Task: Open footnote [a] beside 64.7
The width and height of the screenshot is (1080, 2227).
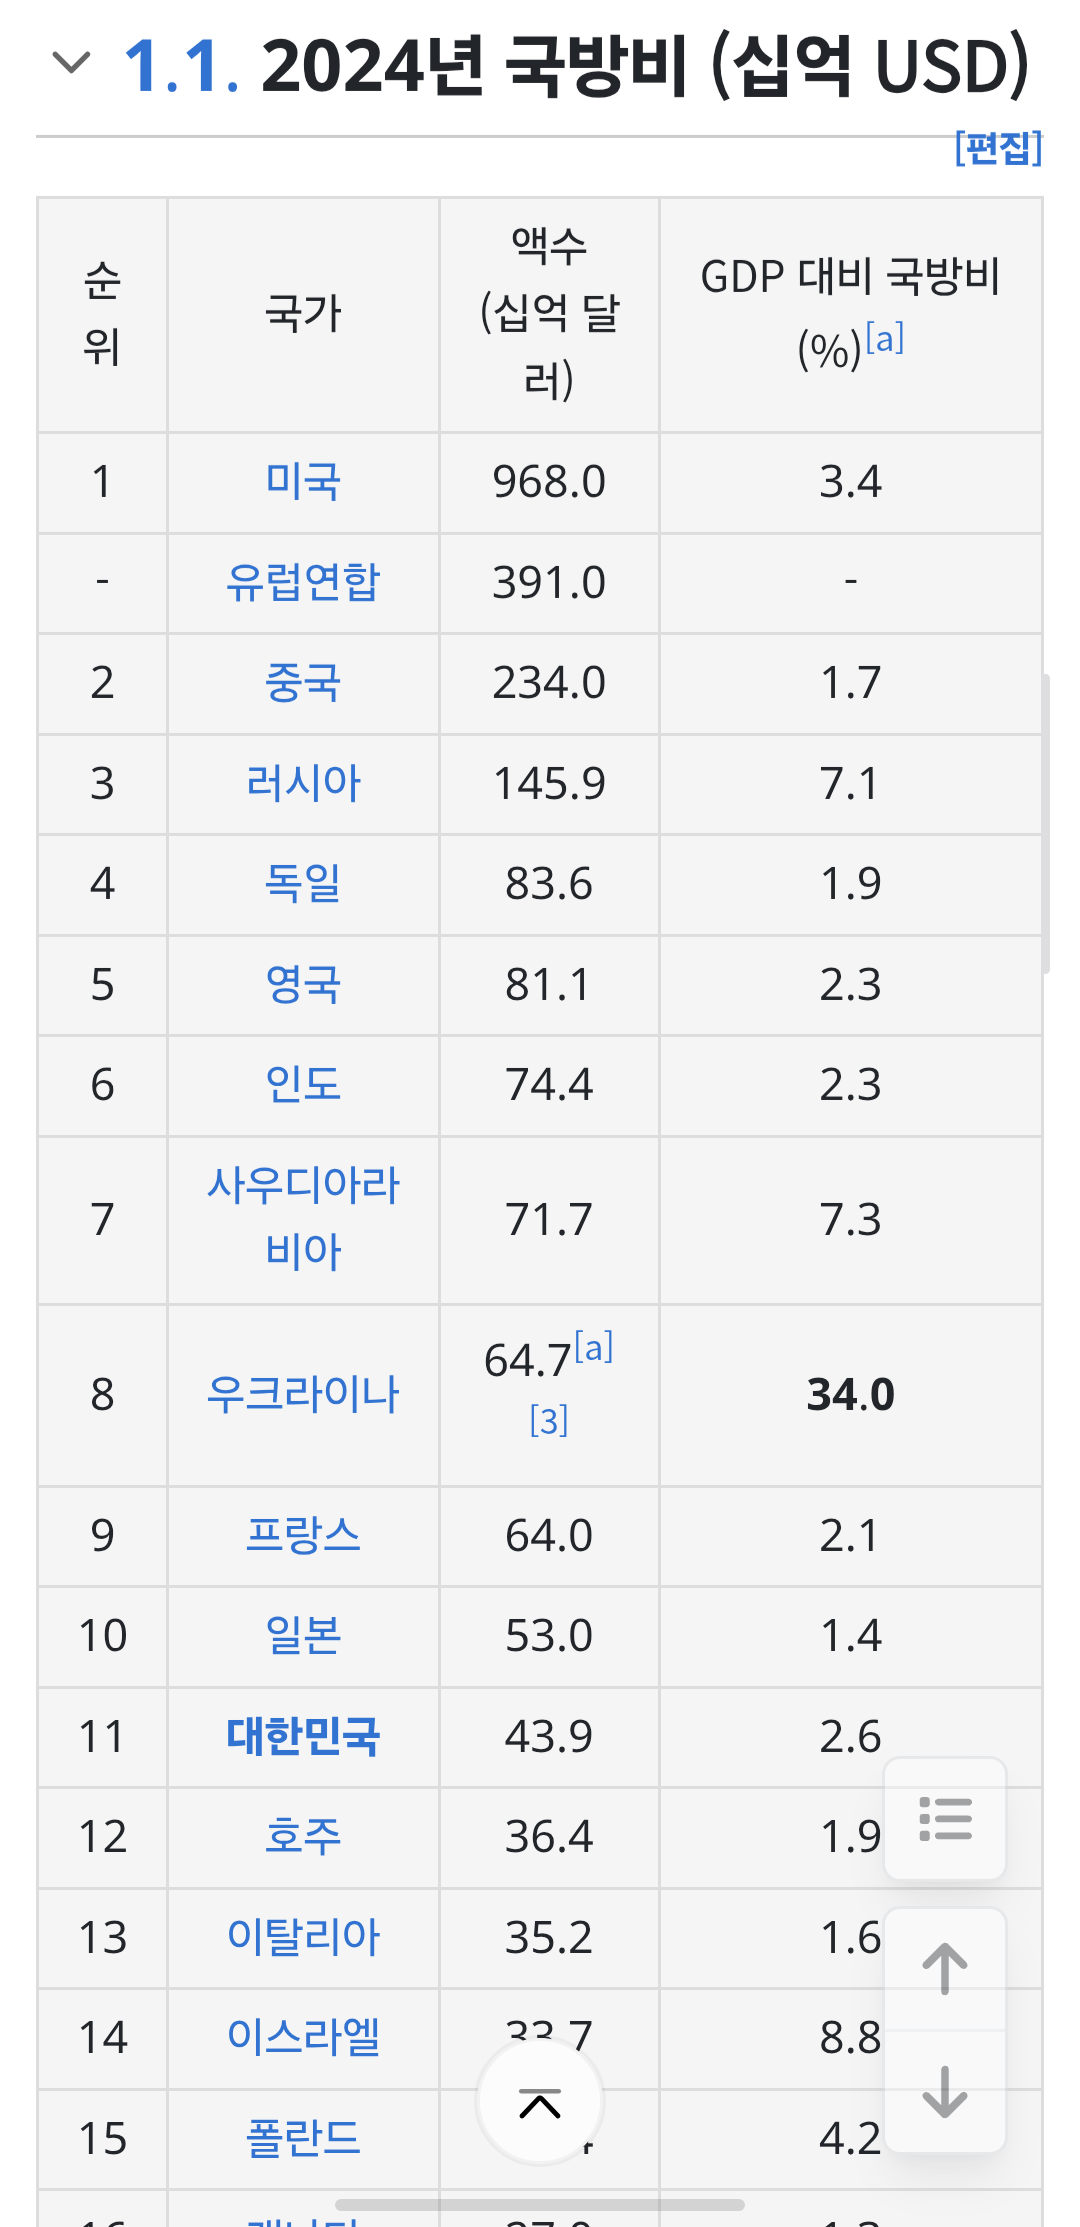Action: [x=594, y=1349]
